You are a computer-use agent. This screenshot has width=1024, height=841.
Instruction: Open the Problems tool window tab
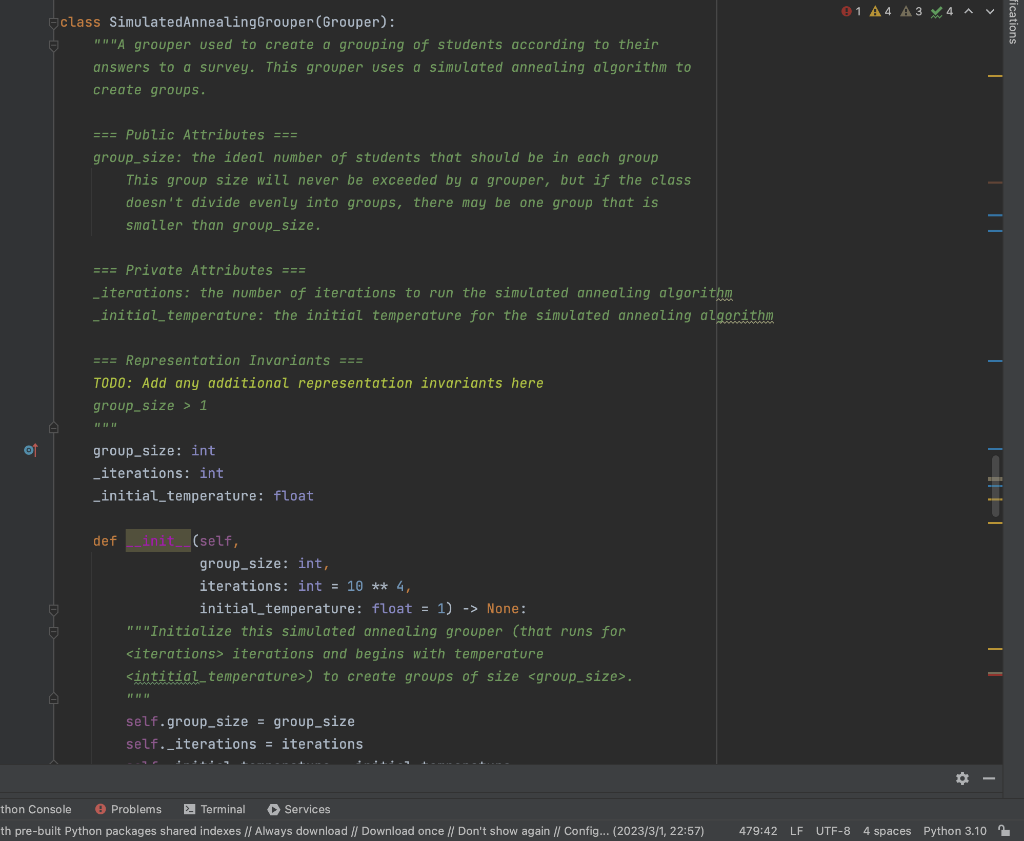128,809
